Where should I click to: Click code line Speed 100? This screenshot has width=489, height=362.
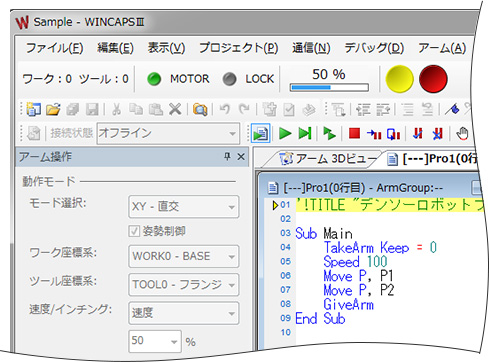point(355,262)
